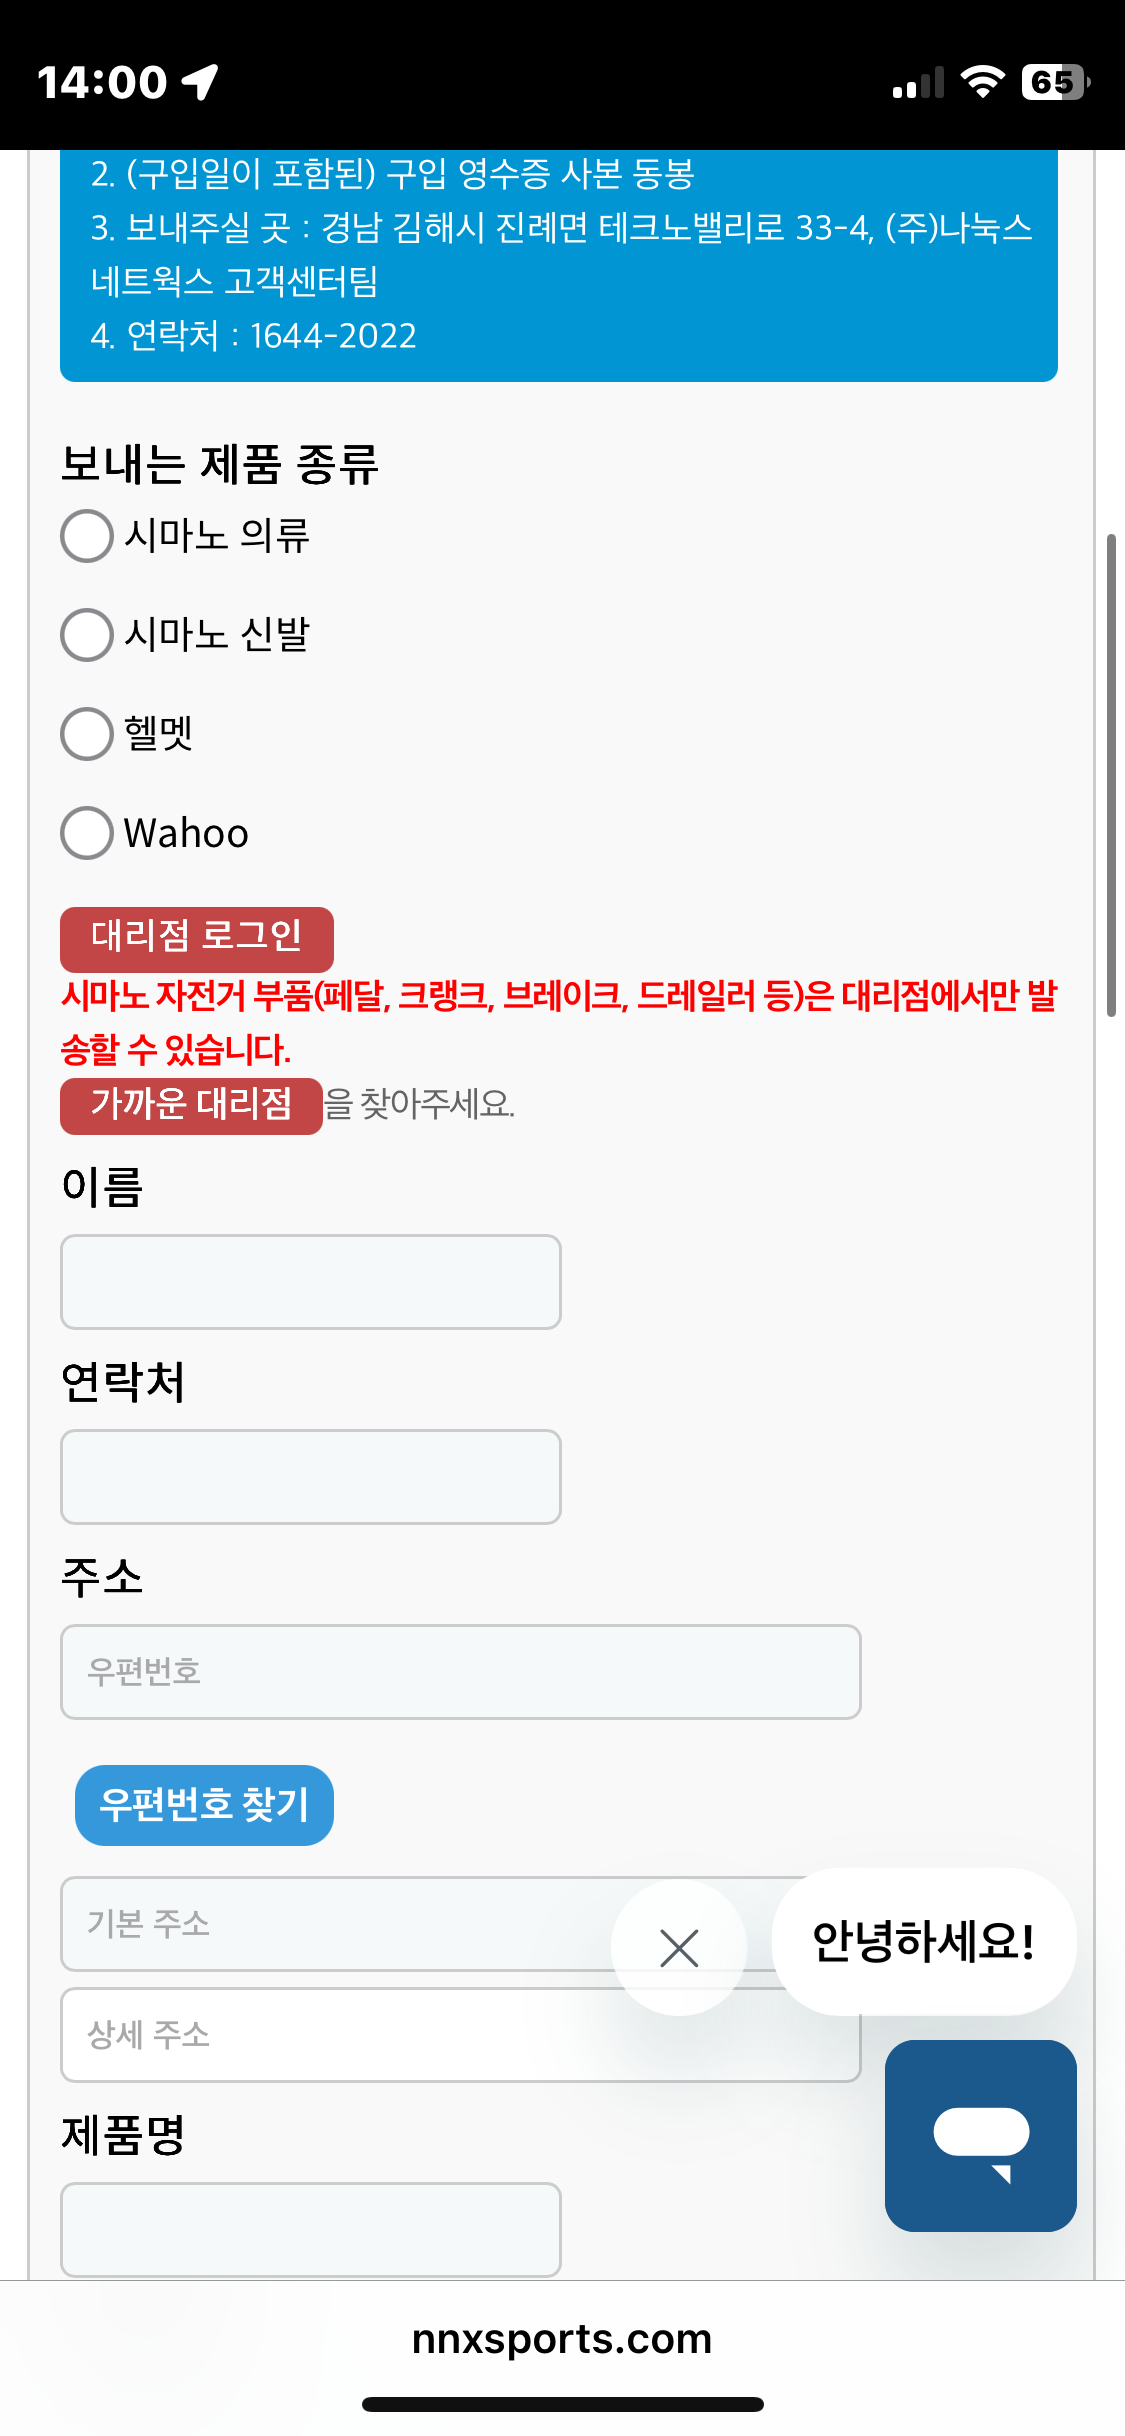Open the chat support widget icon
This screenshot has width=1125, height=2436.
980,2135
